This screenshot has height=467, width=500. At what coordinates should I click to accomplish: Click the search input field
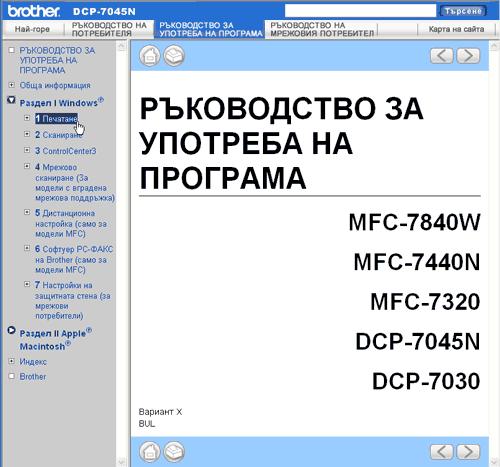360,11
